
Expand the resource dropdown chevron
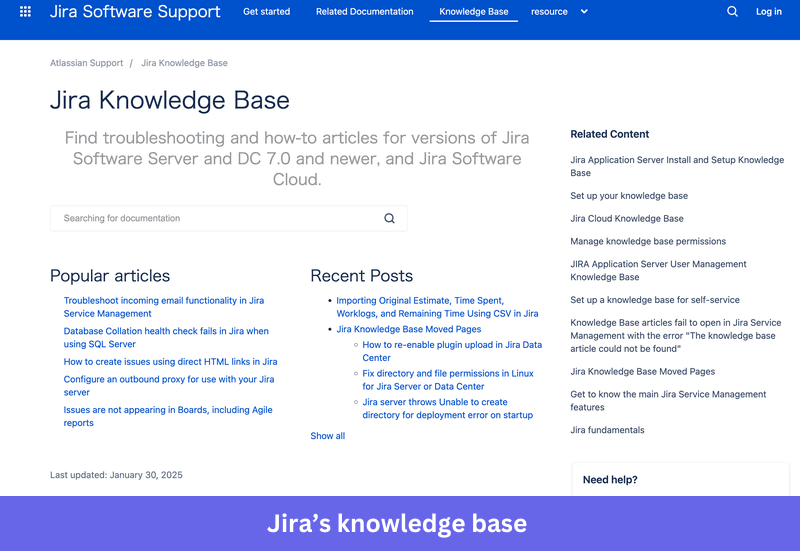point(584,11)
